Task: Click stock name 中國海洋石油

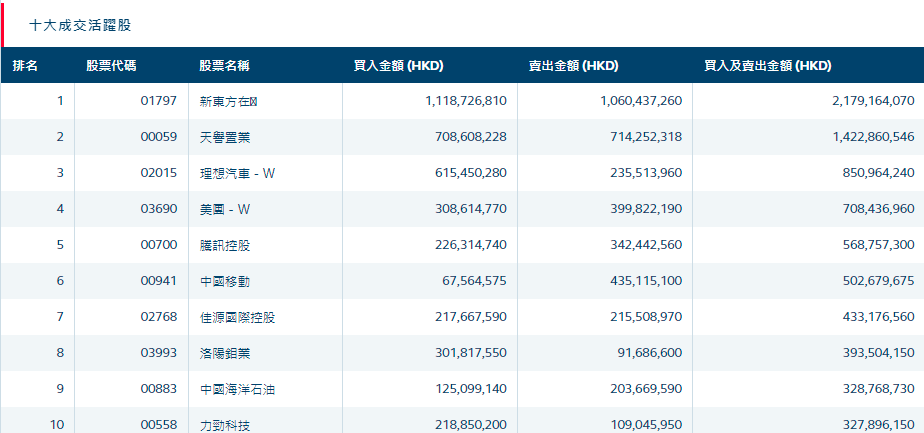Action: (237, 389)
